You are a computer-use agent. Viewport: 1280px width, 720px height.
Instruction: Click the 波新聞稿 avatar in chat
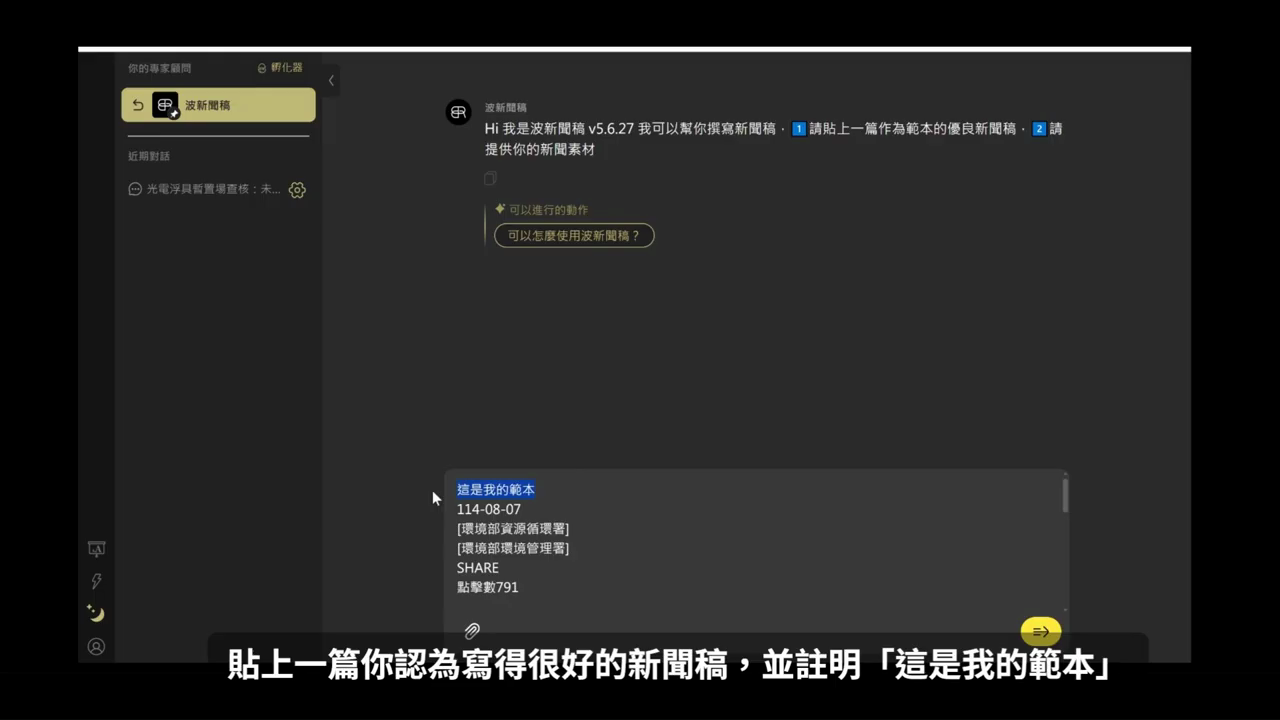pos(459,112)
